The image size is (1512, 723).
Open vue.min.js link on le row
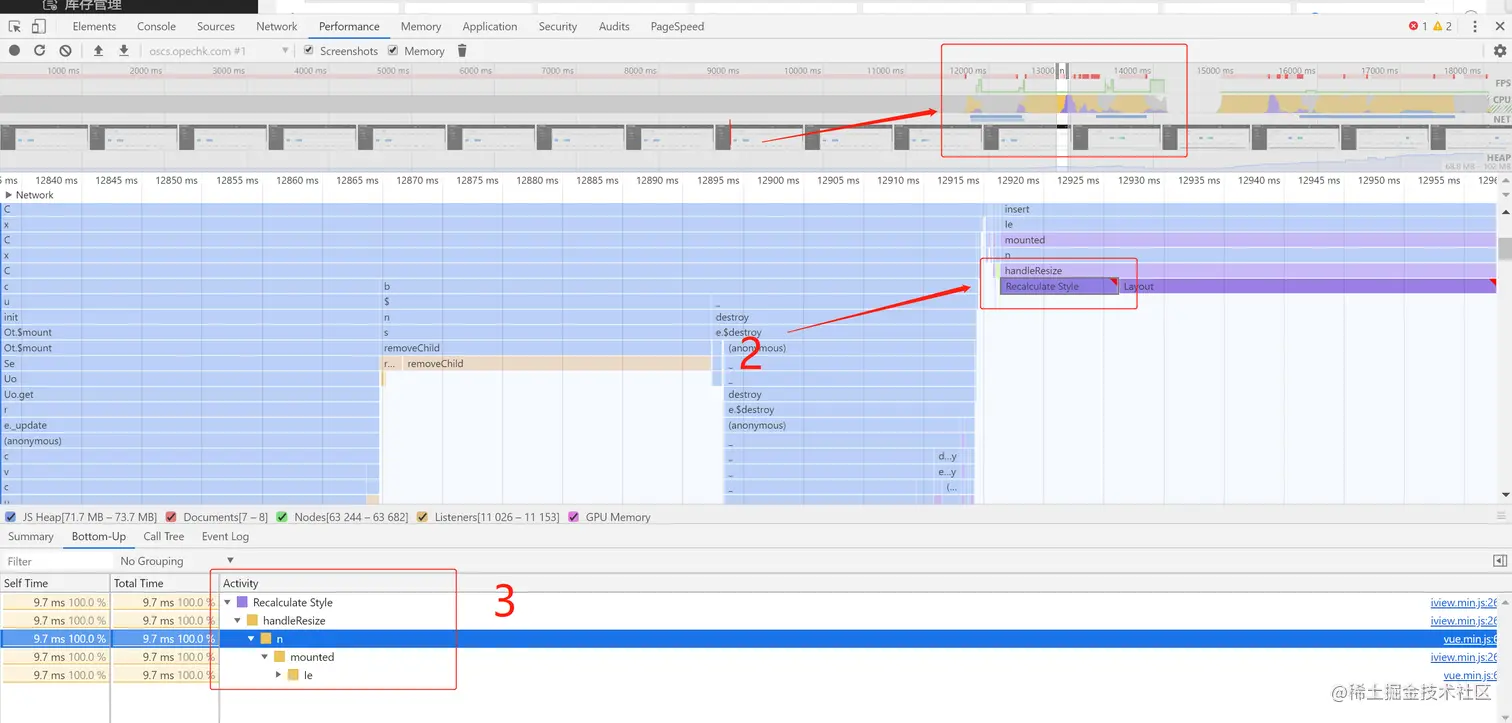(1470, 675)
